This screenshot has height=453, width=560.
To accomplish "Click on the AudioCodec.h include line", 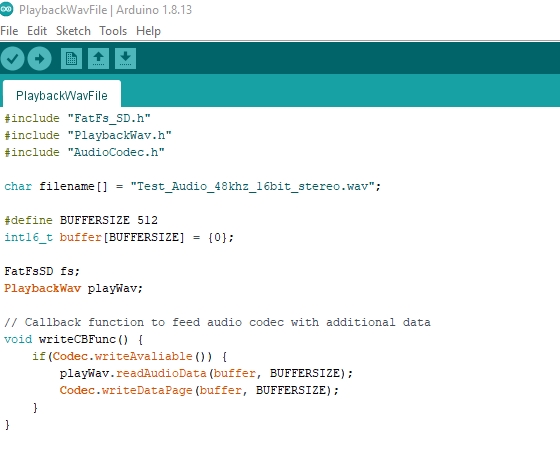I will [x=85, y=152].
